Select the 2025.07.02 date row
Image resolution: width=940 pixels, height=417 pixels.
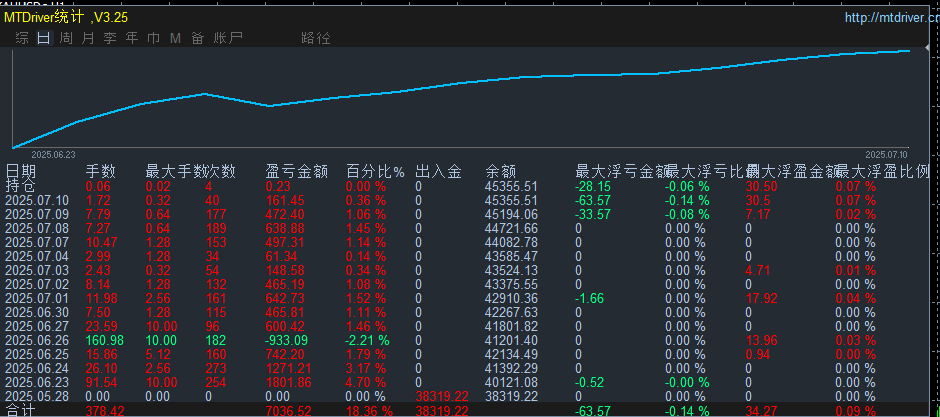pyautogui.click(x=37, y=284)
